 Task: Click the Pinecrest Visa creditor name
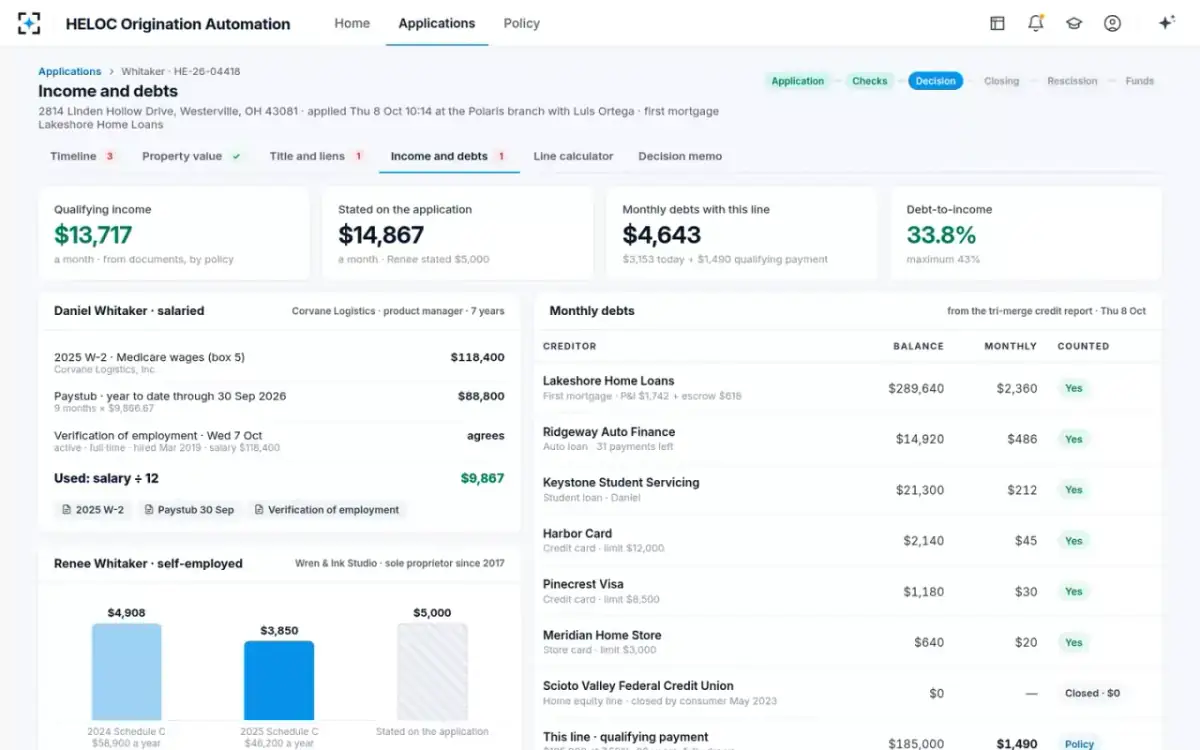(x=583, y=584)
